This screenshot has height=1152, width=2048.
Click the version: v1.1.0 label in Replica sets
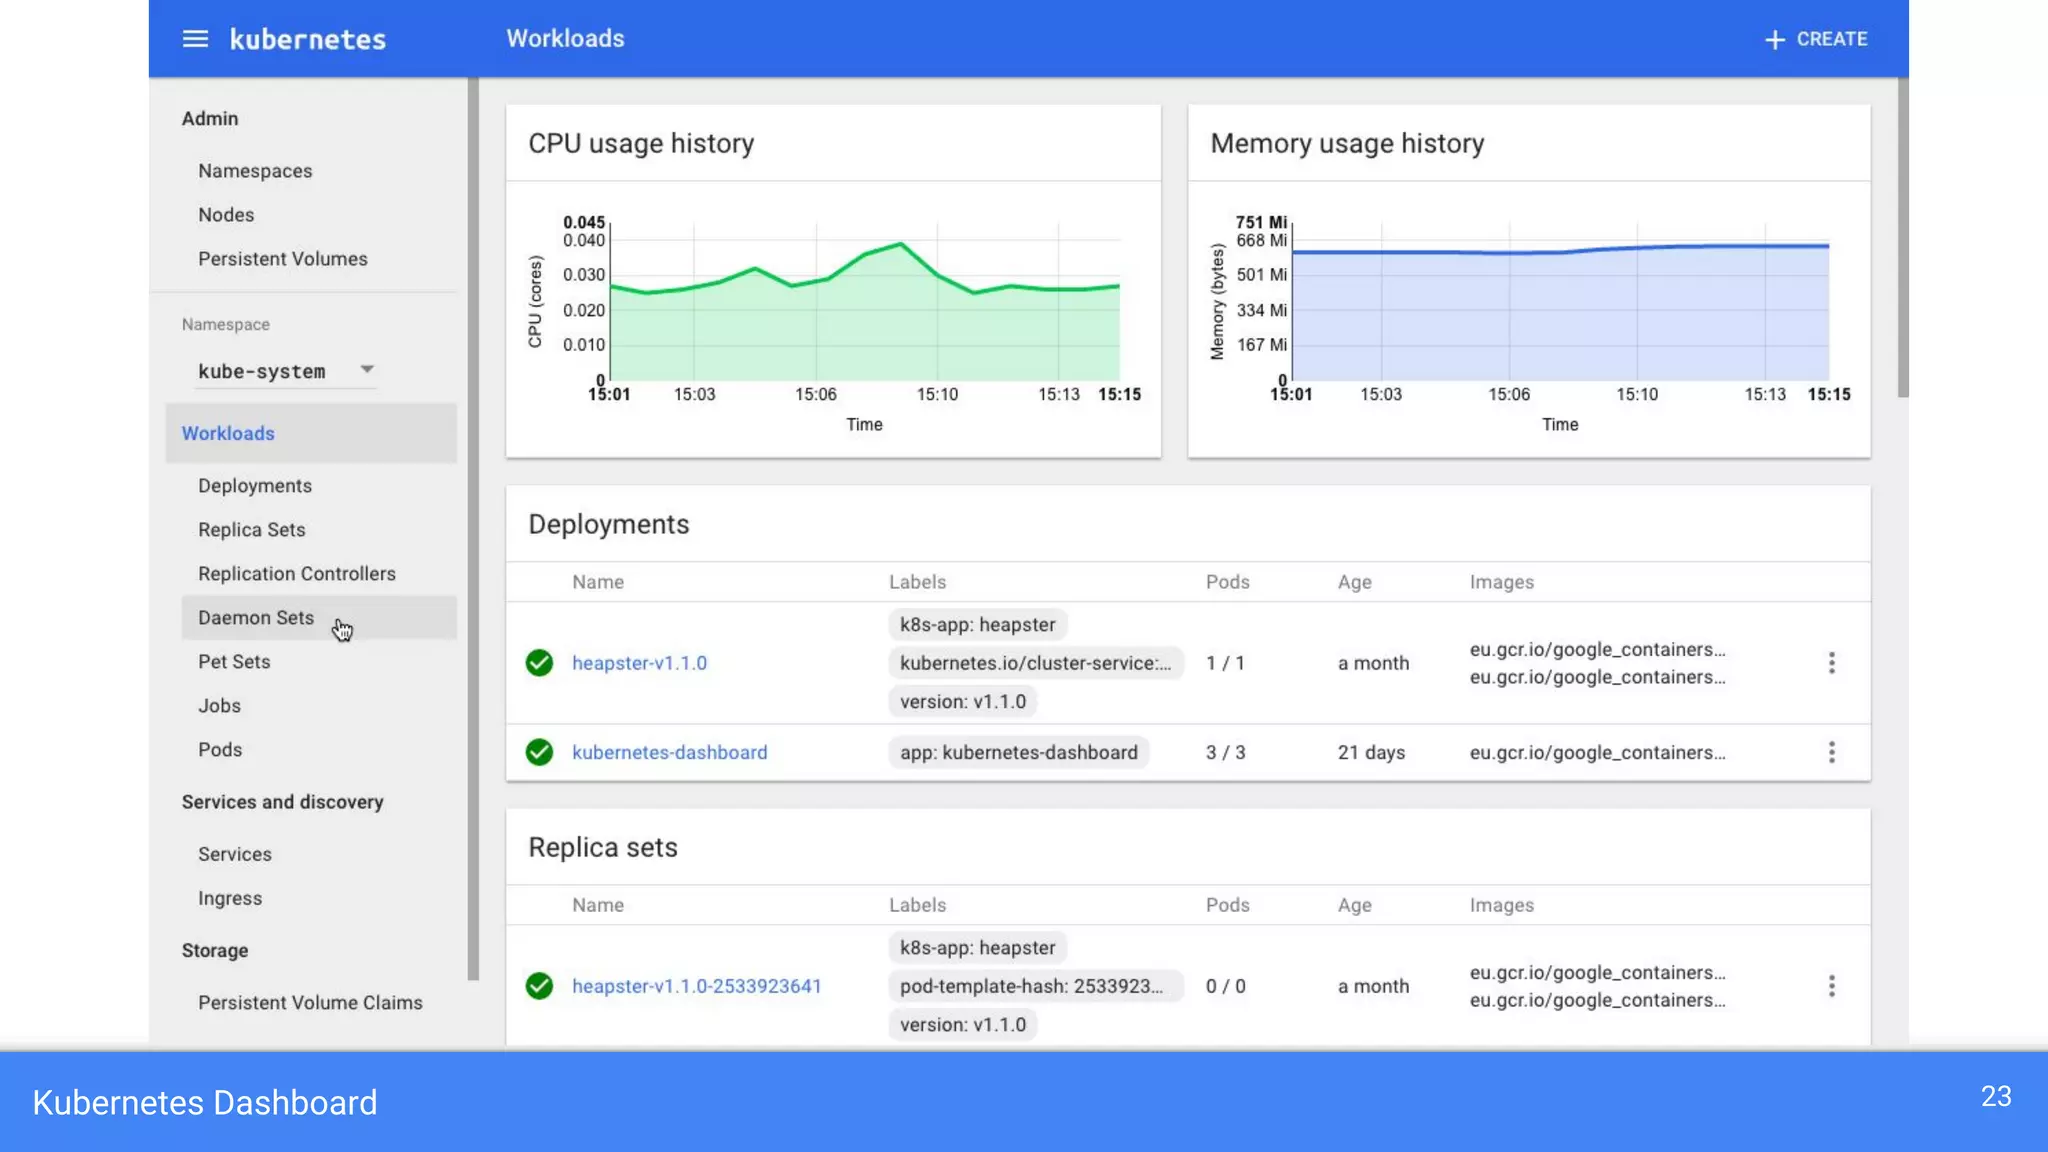click(x=962, y=1025)
